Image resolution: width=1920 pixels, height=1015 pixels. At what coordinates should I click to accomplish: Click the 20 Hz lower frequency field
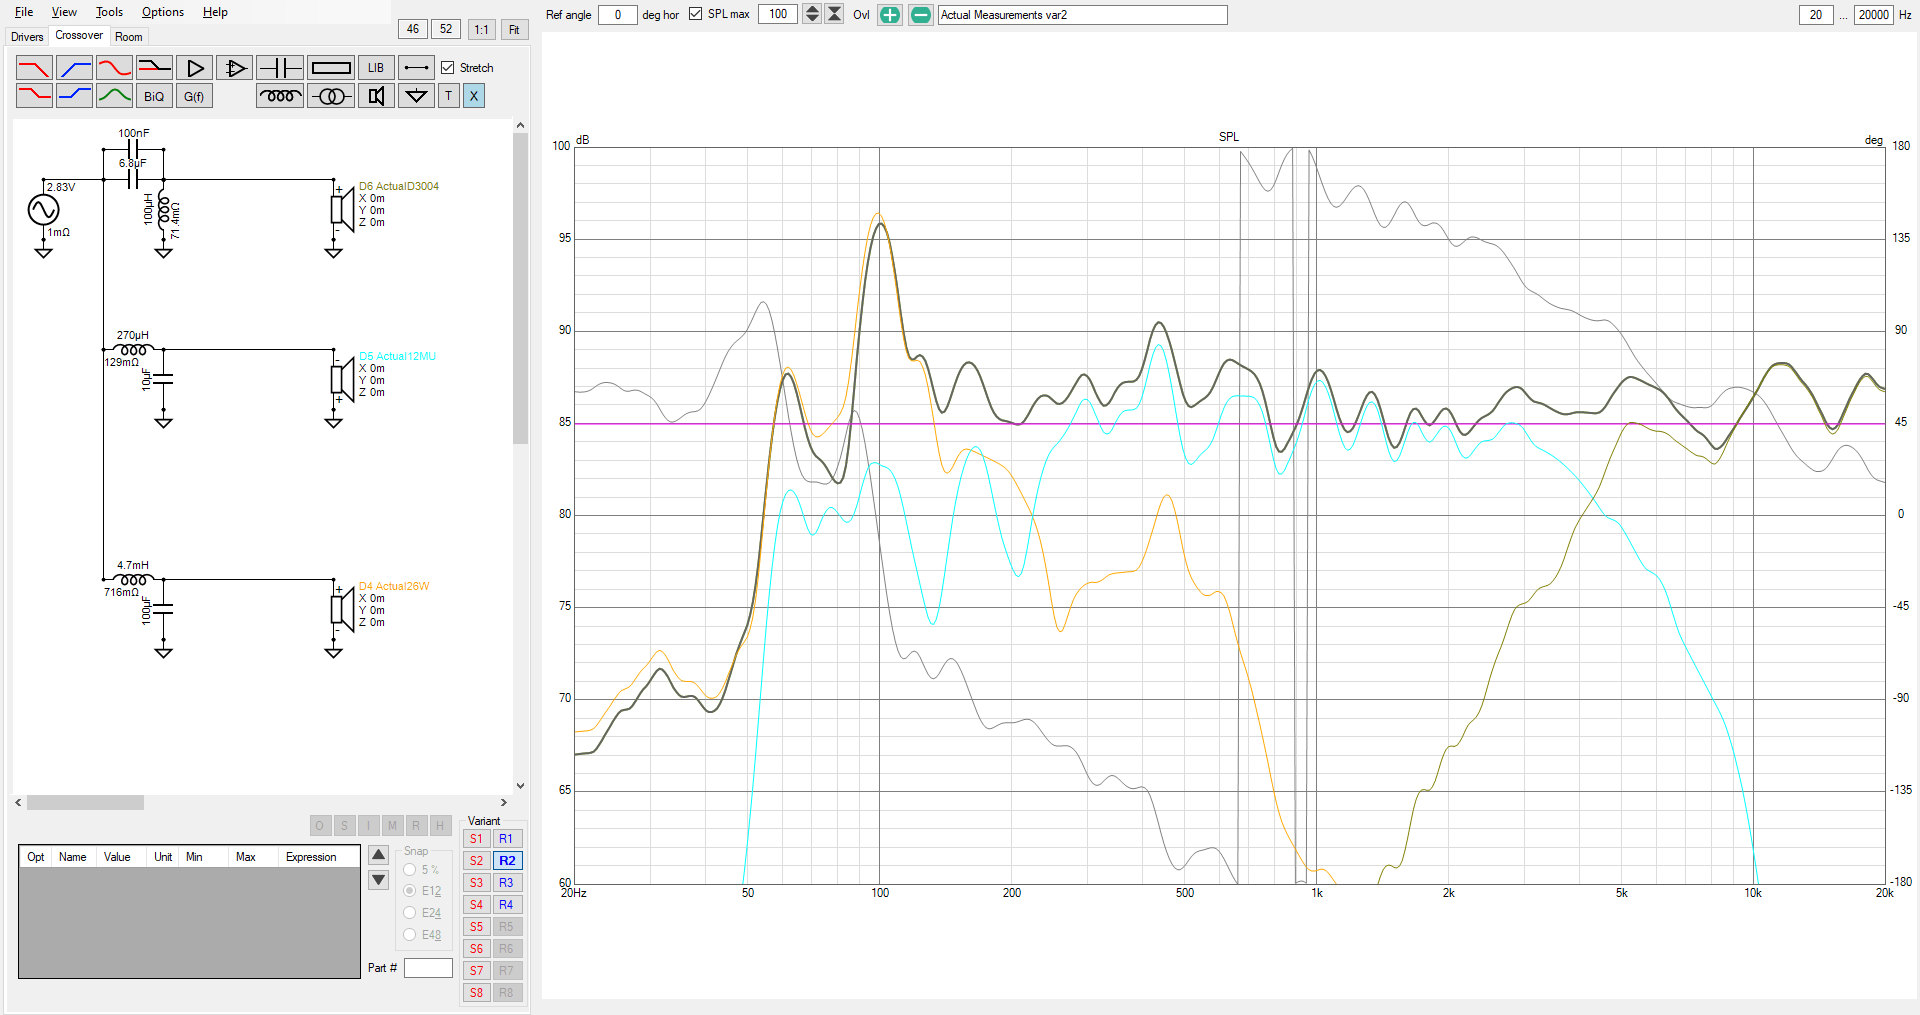1816,14
